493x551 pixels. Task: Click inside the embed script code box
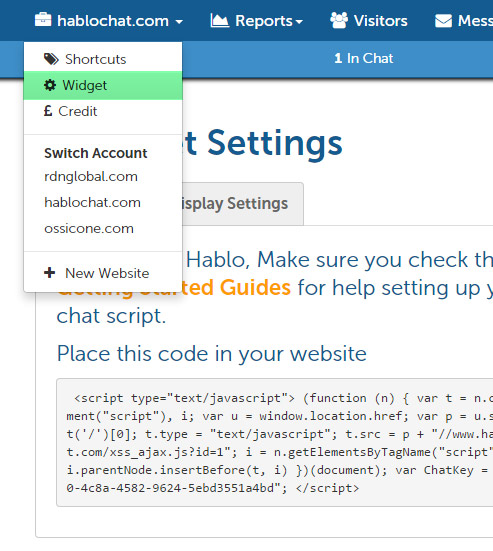(275, 442)
